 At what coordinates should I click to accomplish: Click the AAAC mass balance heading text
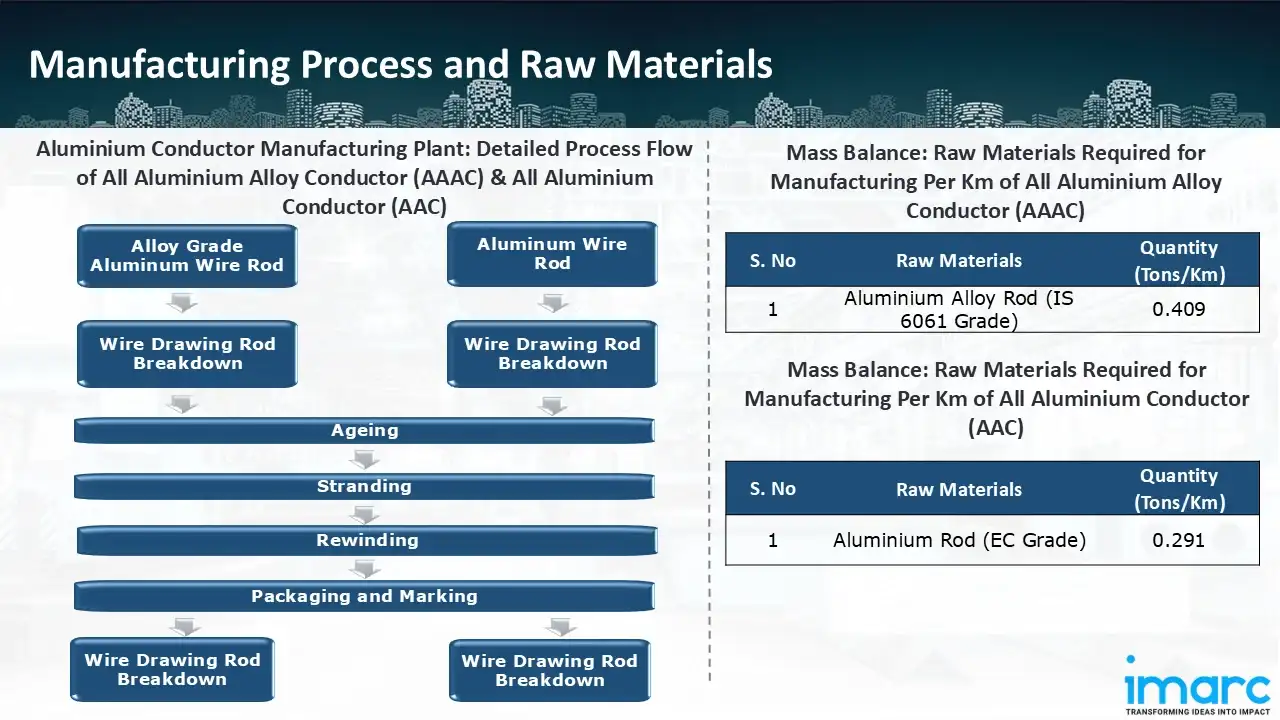point(995,182)
